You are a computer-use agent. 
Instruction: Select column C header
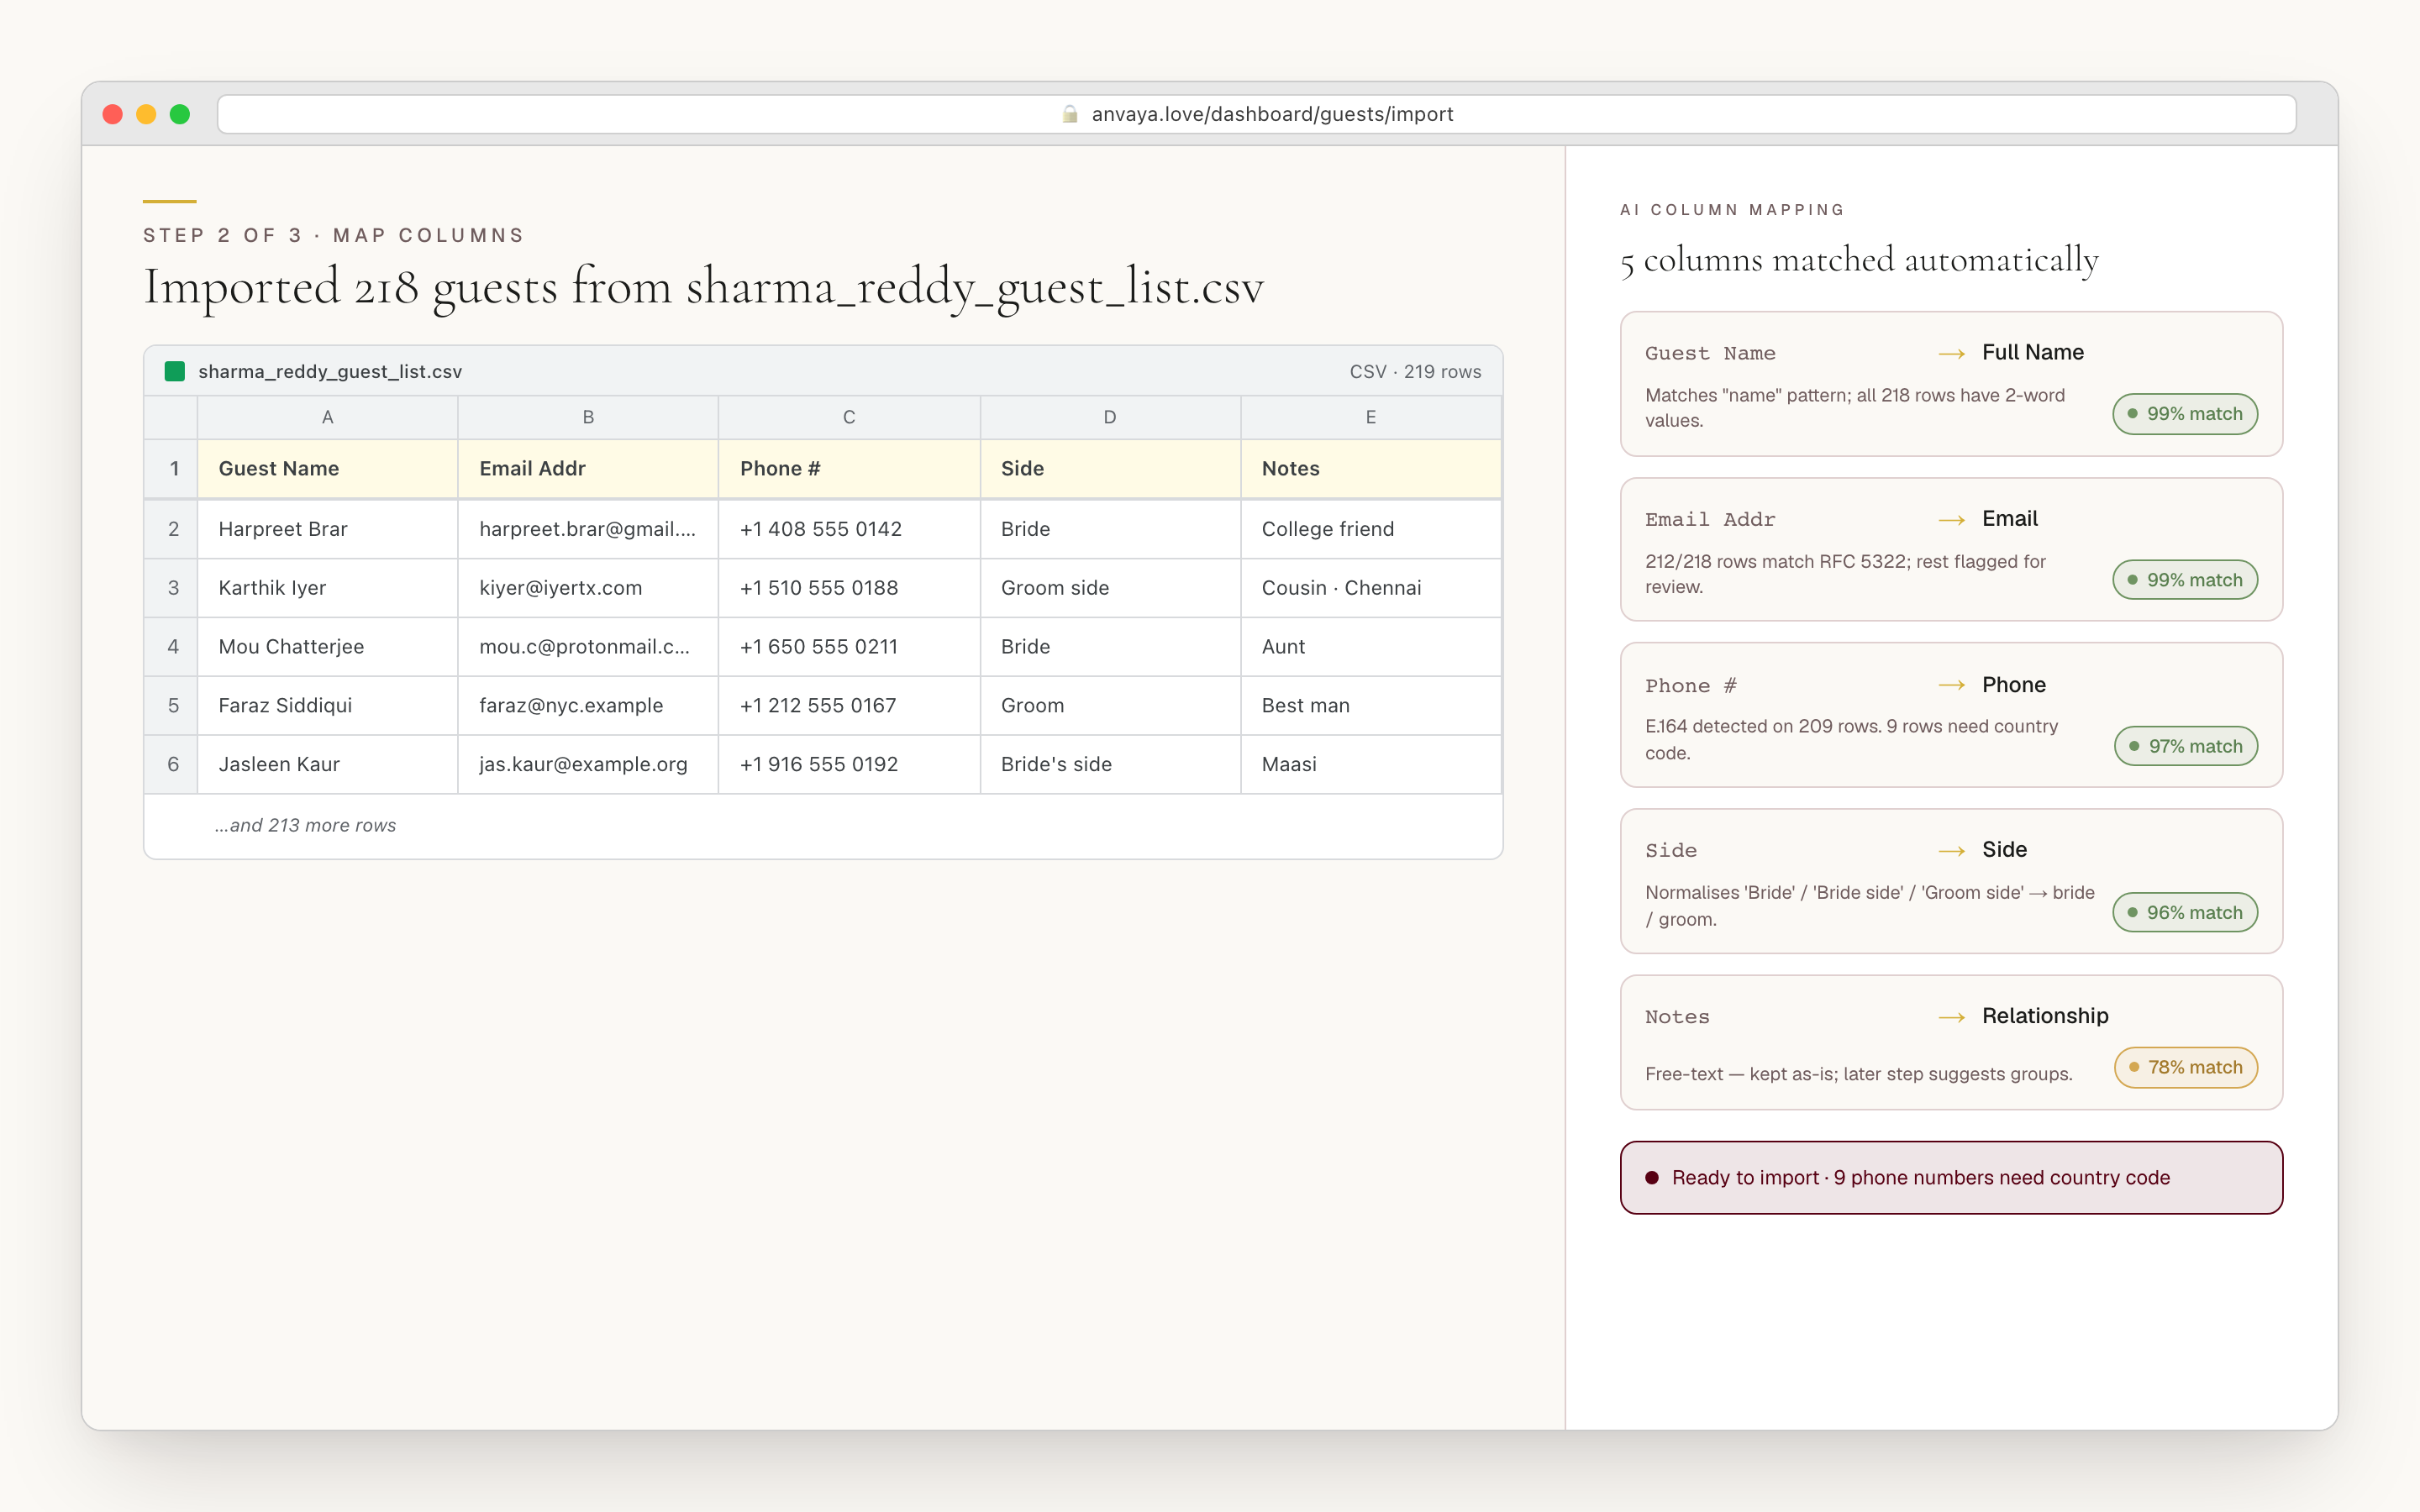tap(849, 417)
